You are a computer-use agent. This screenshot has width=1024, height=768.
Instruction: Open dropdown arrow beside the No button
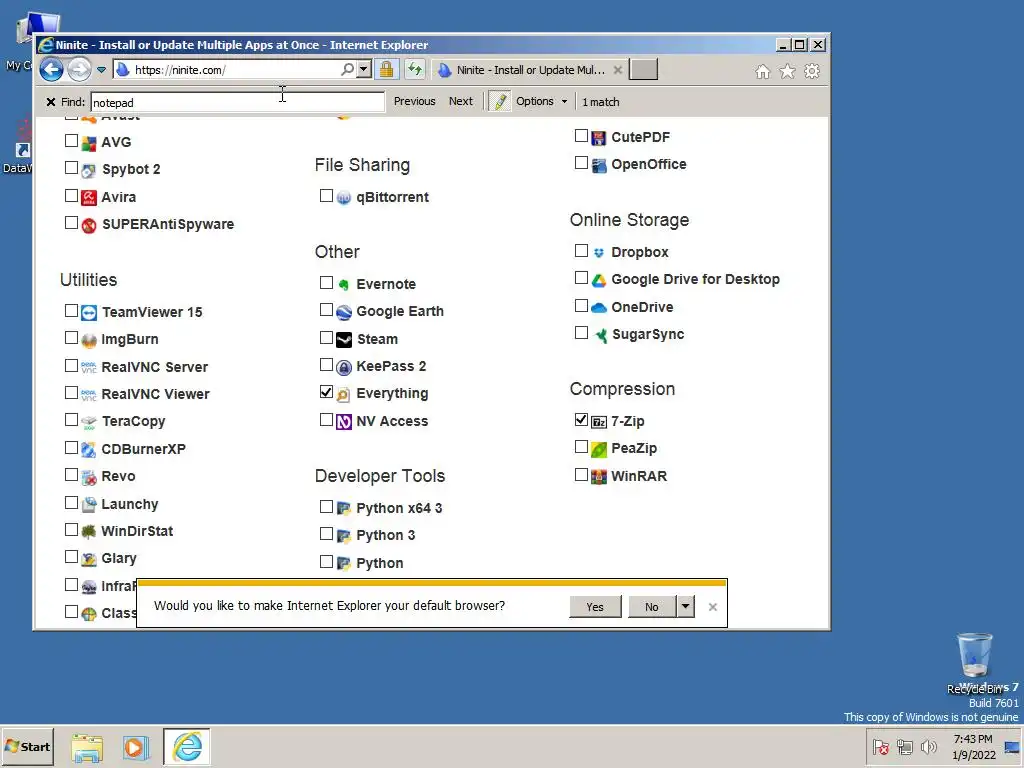(685, 607)
